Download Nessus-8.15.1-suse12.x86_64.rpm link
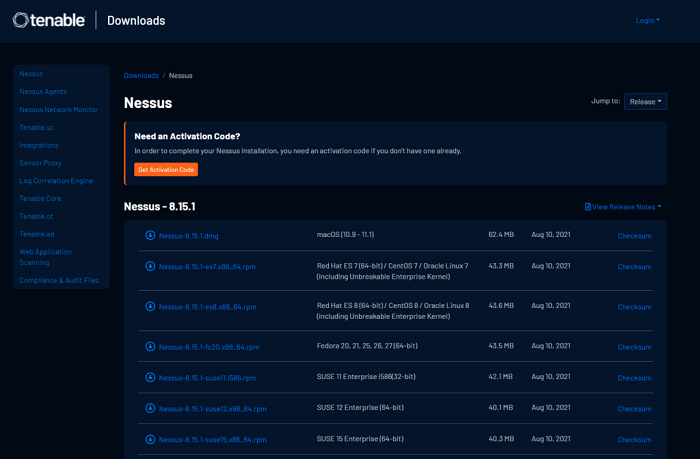 point(212,409)
